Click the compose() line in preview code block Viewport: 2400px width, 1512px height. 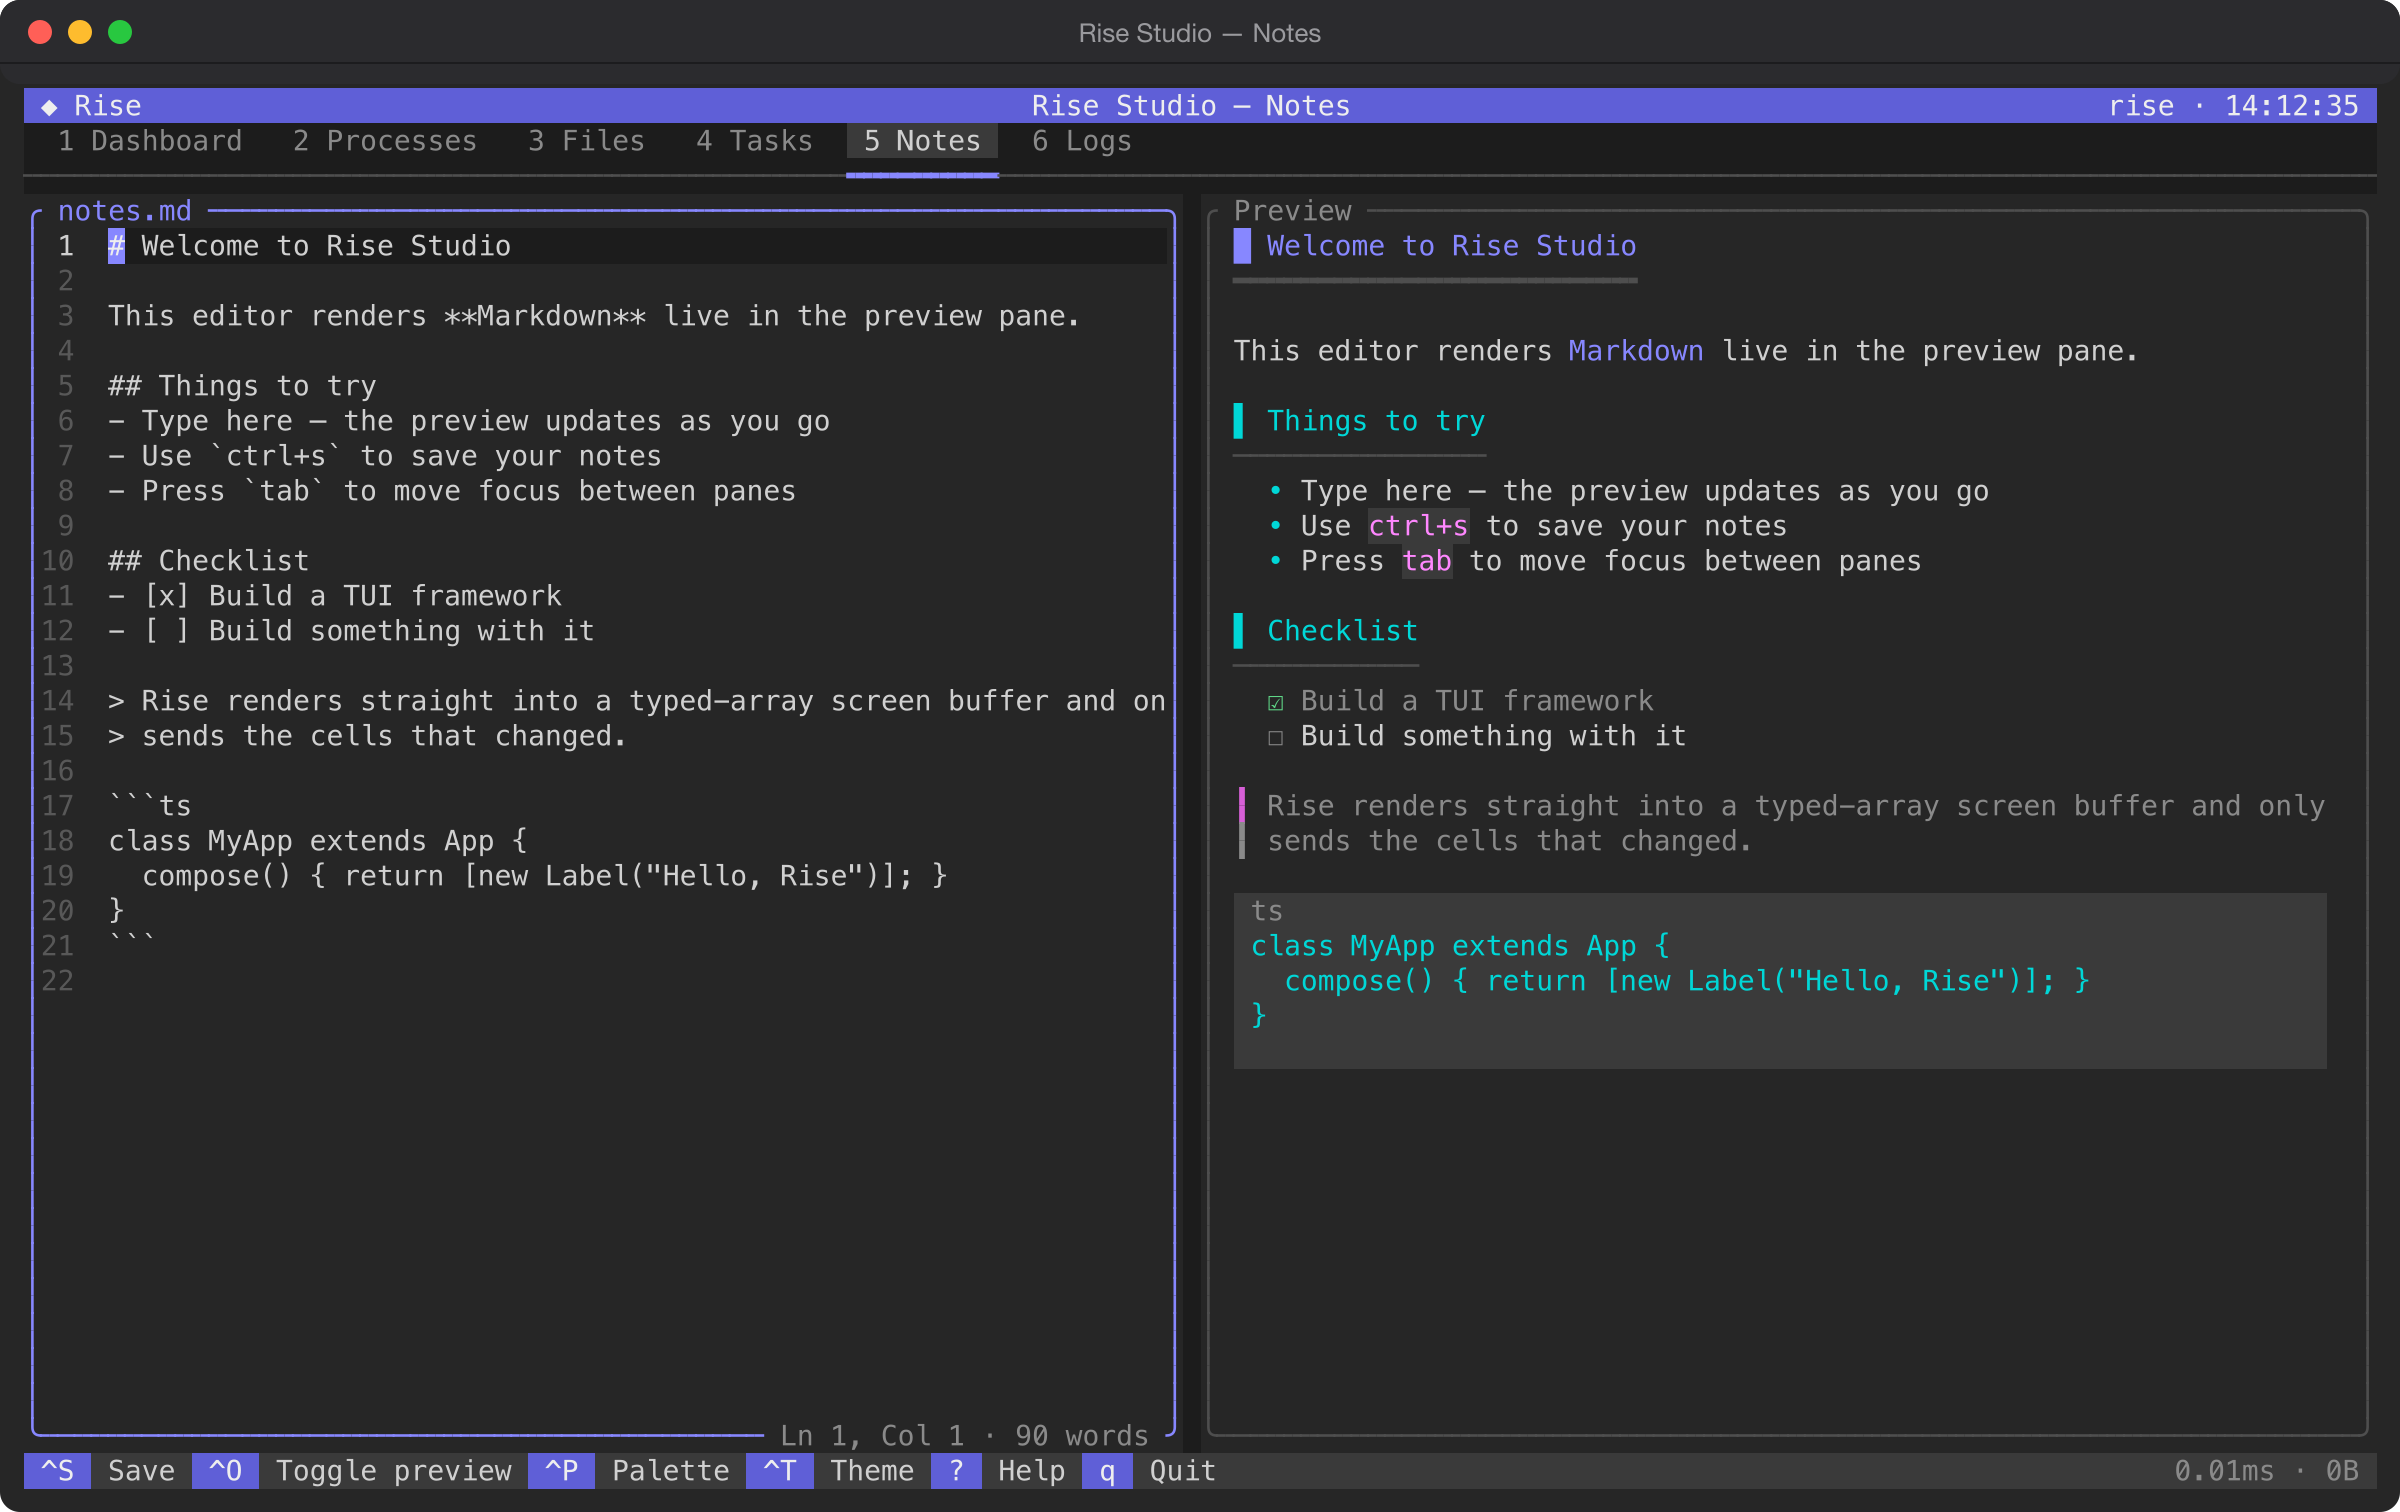click(x=1687, y=981)
